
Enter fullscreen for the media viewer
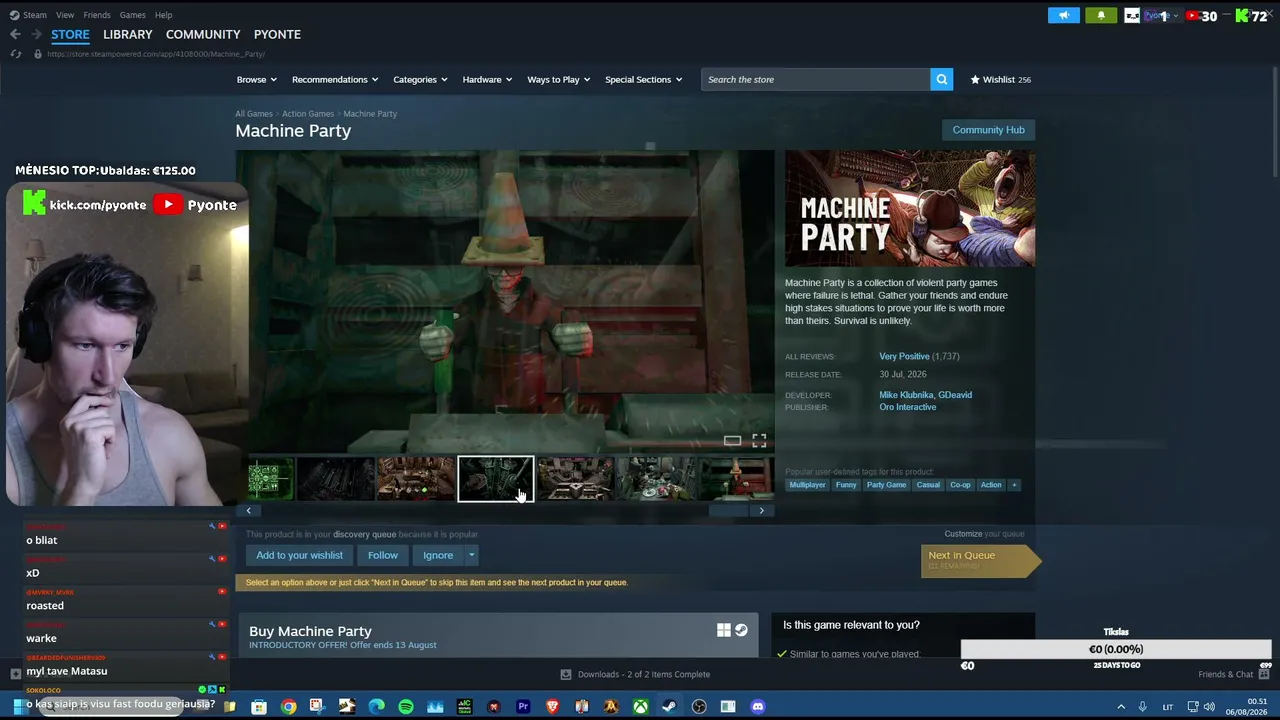tap(759, 440)
